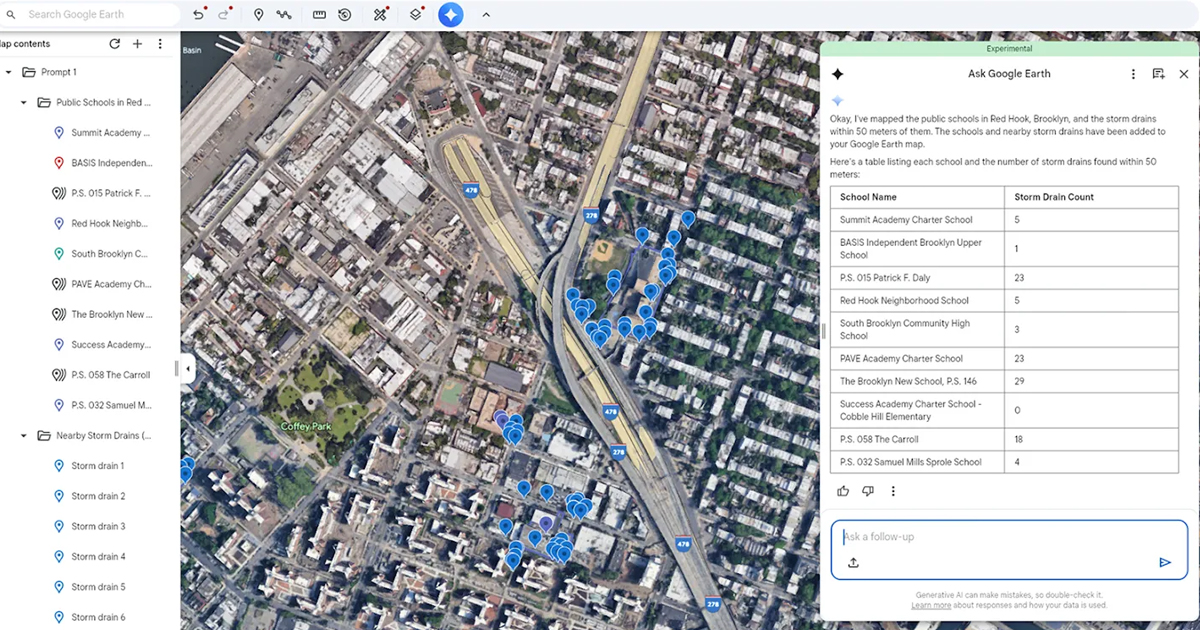This screenshot has height=630, width=1200.
Task: Open the measure distance ruler tool
Action: [x=320, y=15]
